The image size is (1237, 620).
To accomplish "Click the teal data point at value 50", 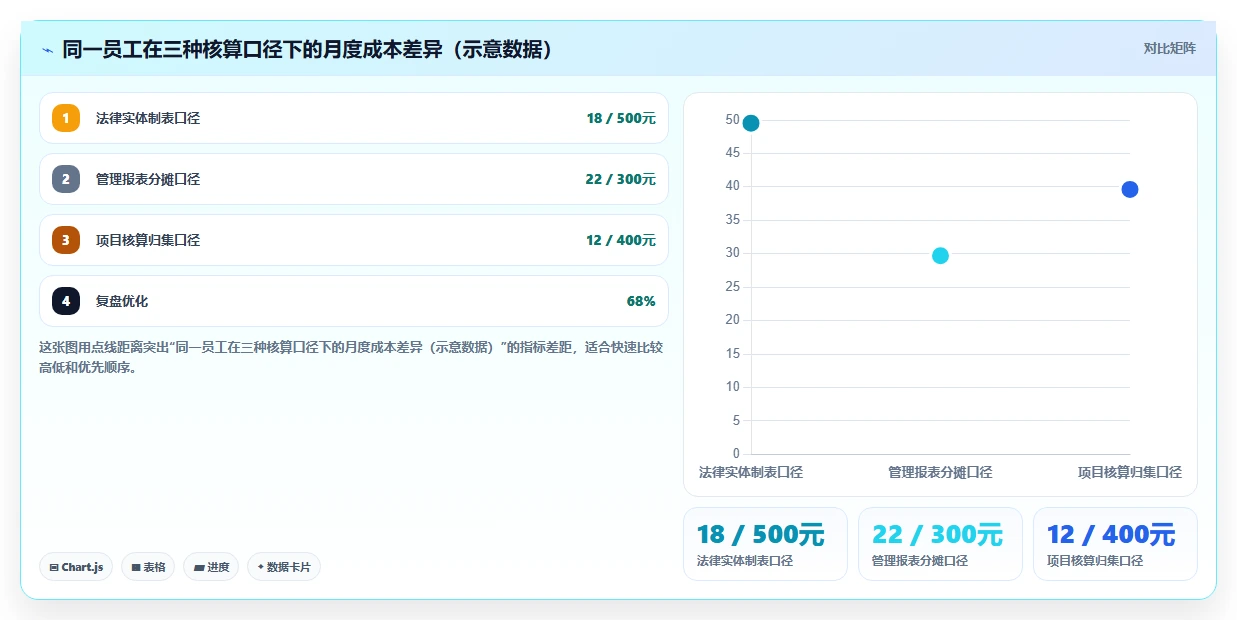I will 751,123.
